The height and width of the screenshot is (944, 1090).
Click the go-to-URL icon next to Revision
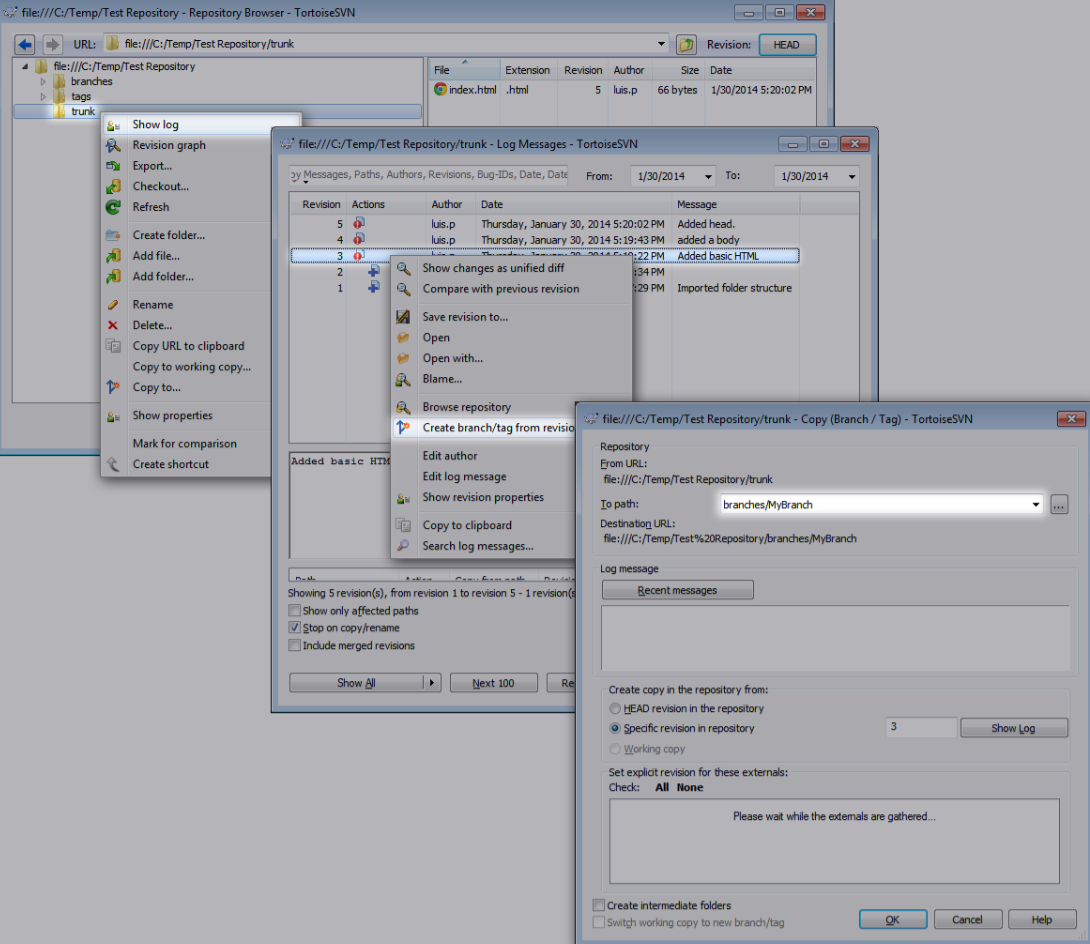pyautogui.click(x=686, y=44)
